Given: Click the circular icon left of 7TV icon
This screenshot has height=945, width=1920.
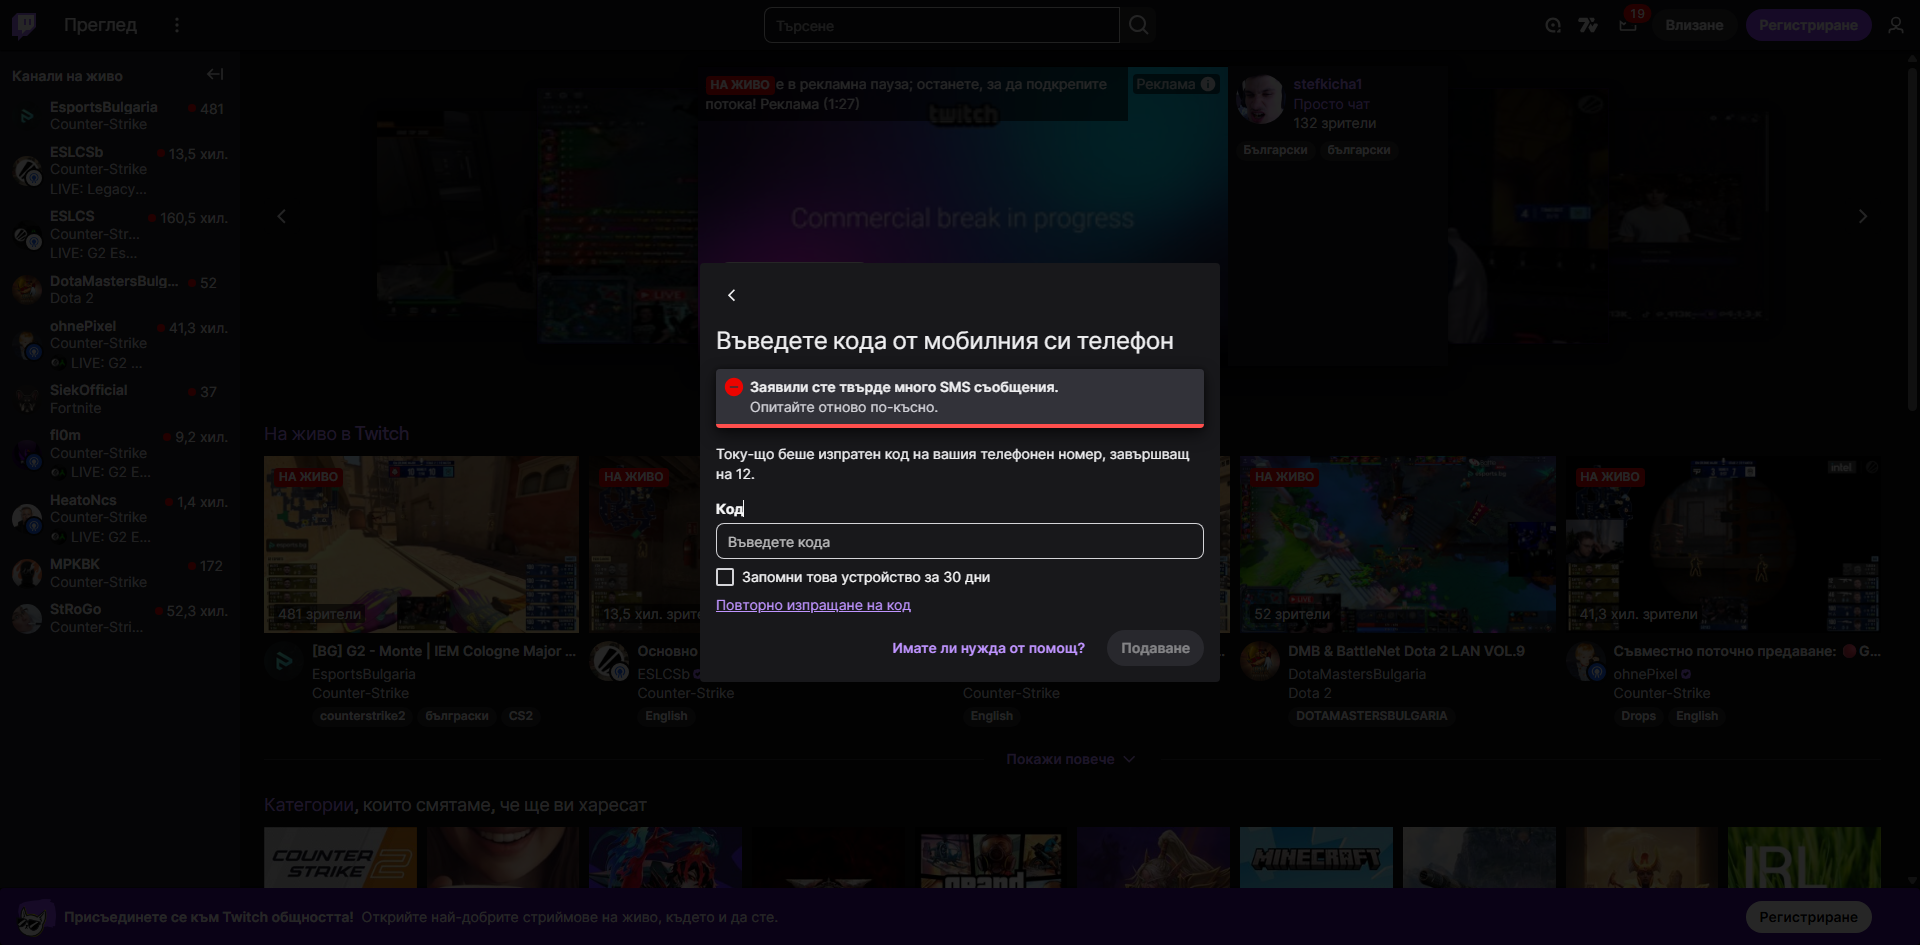Looking at the screenshot, I should tap(1553, 25).
